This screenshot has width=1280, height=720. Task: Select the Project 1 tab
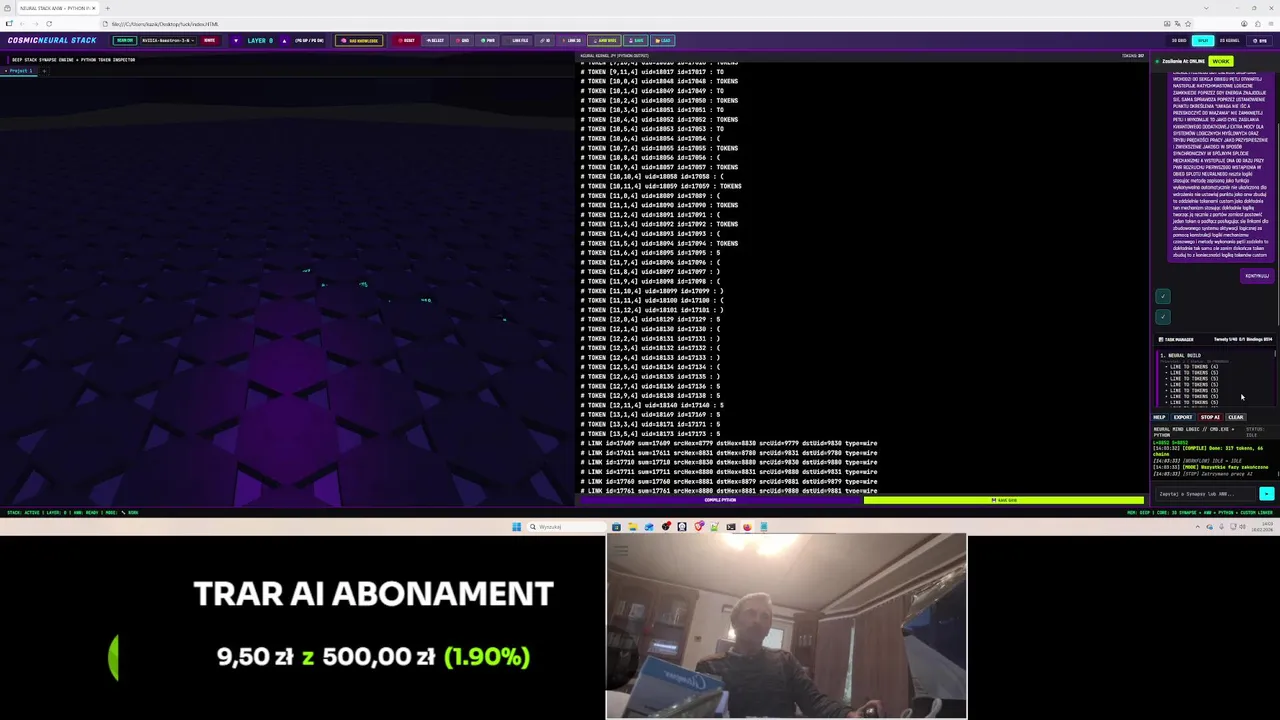click(20, 71)
